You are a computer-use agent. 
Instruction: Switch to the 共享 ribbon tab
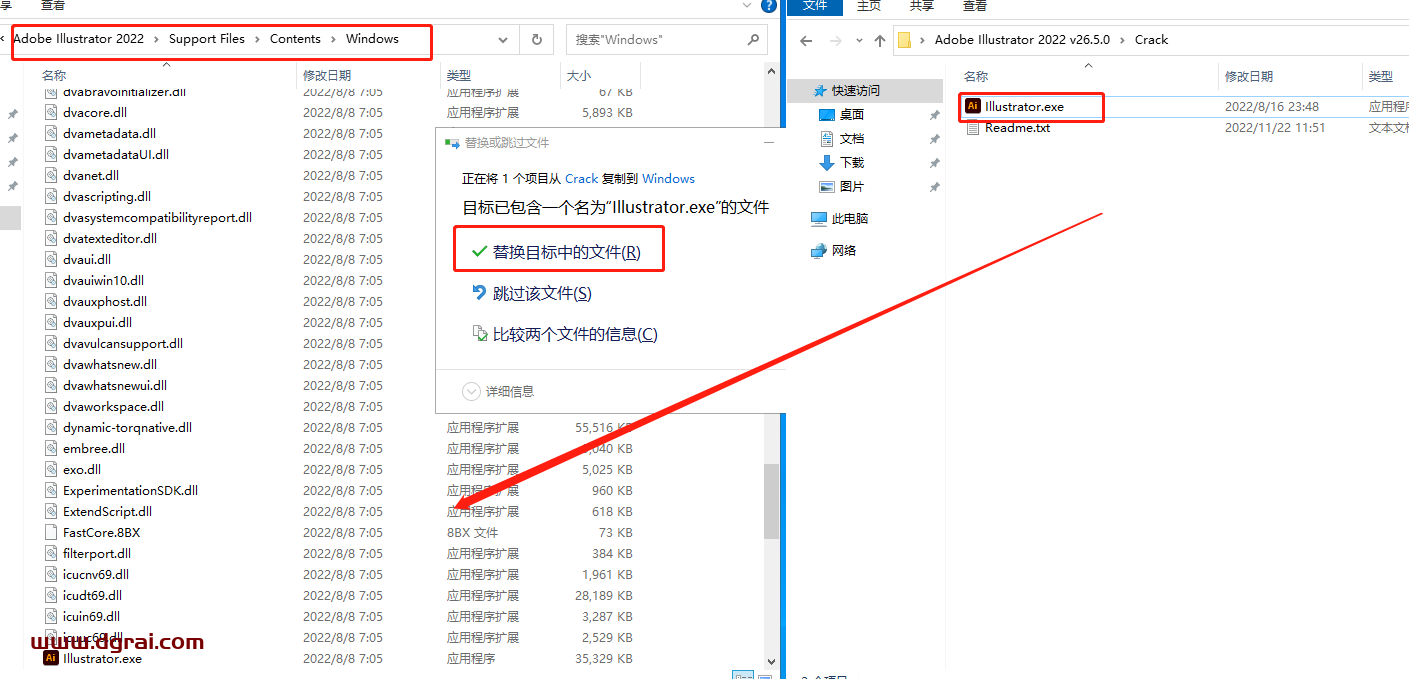pos(921,6)
